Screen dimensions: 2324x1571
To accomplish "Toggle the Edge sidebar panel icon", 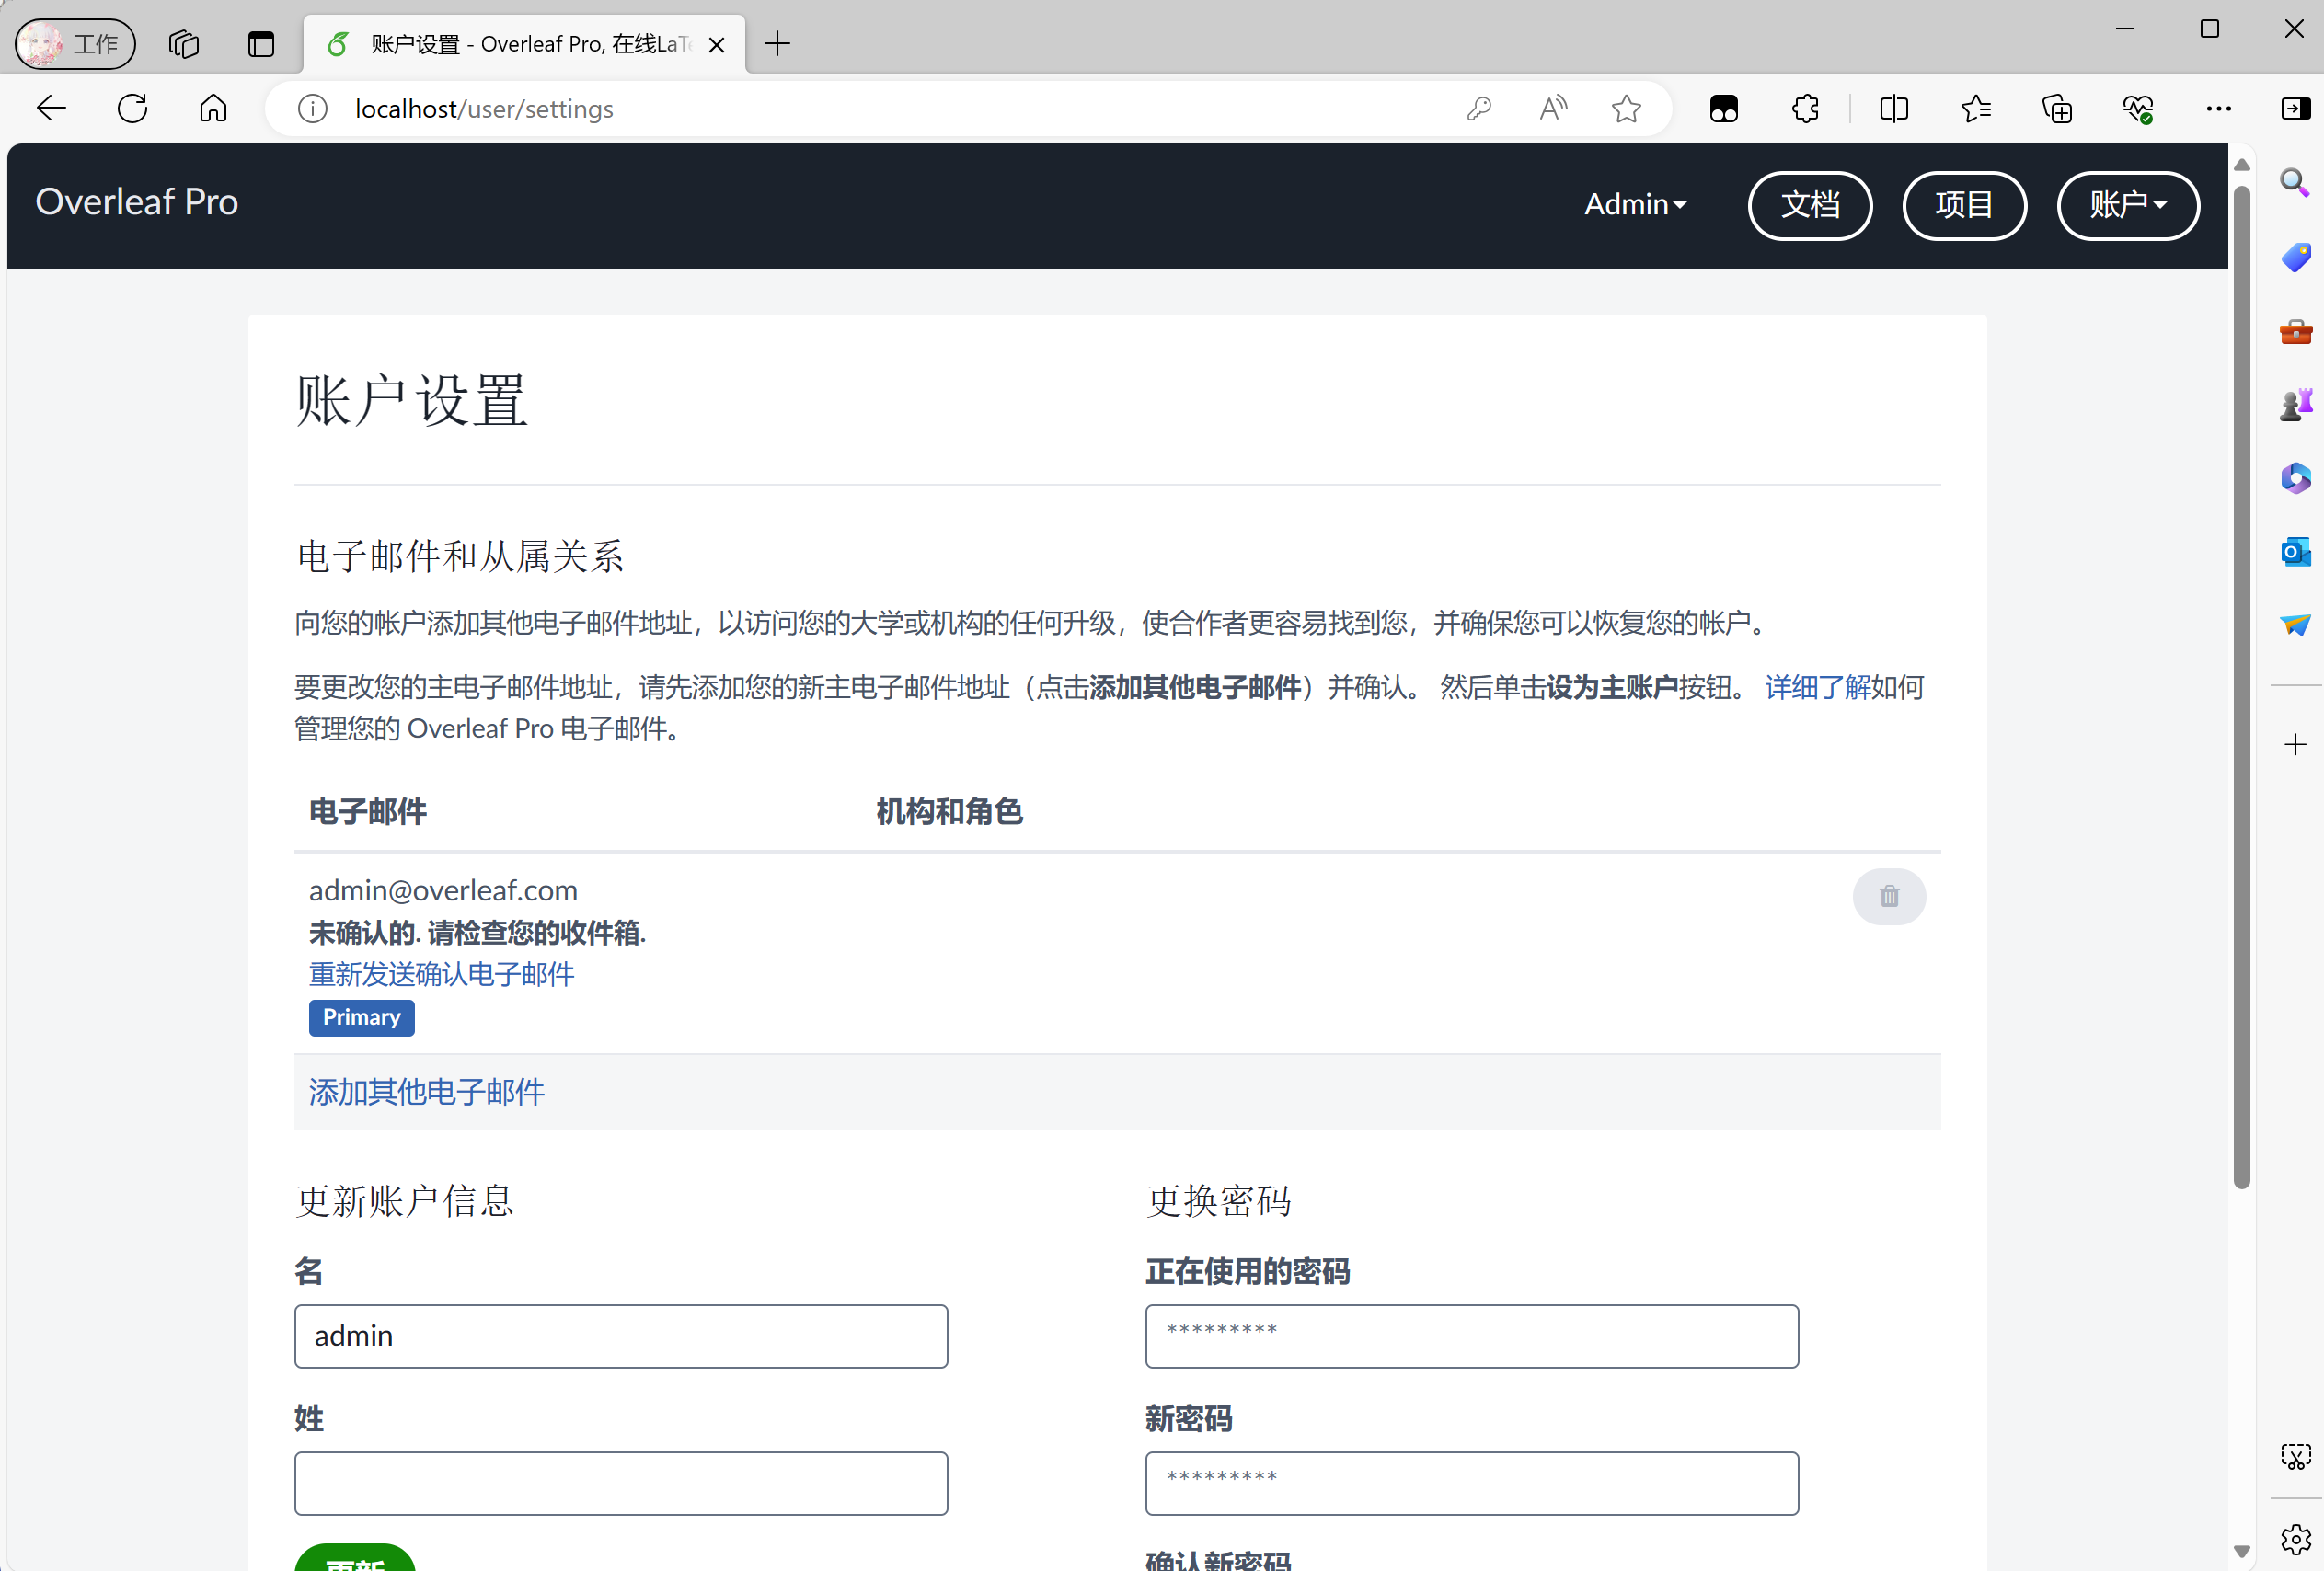I will click(2295, 108).
